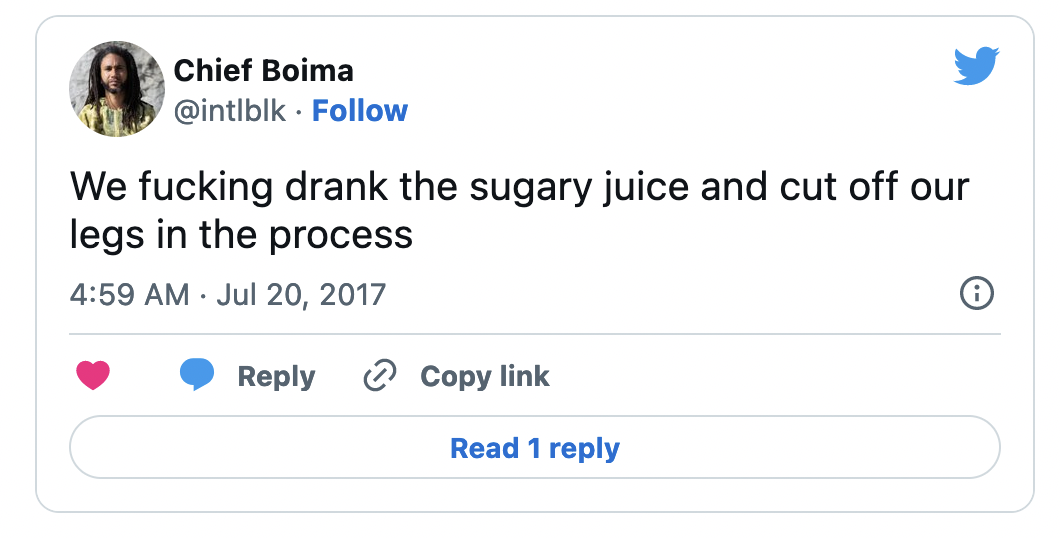1060x538 pixels.
Task: Open Chief Boima's profile picture
Action: point(117,89)
